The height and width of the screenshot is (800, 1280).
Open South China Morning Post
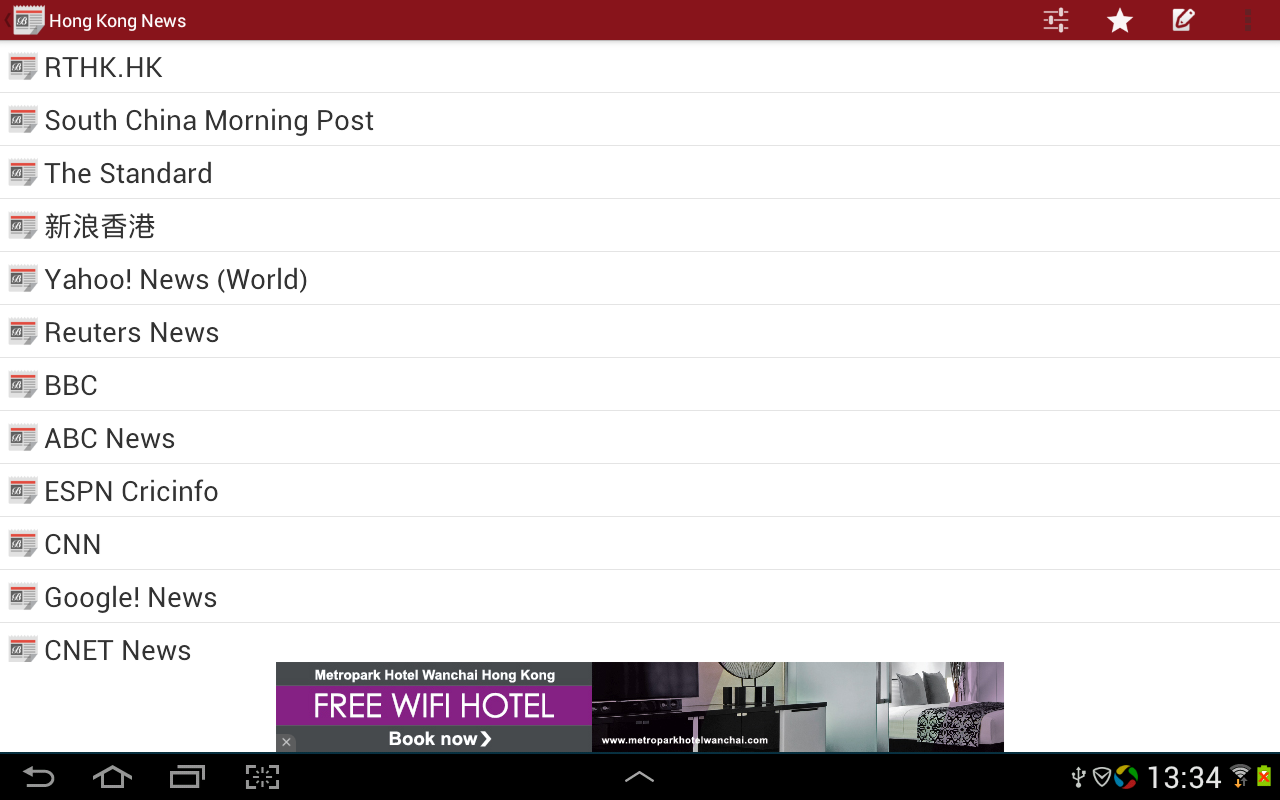click(640, 120)
